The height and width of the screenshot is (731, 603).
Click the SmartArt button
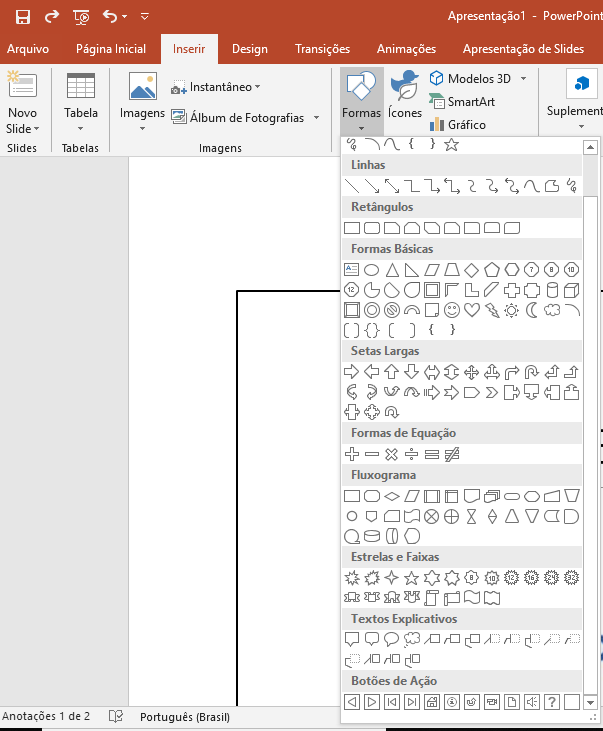469,102
